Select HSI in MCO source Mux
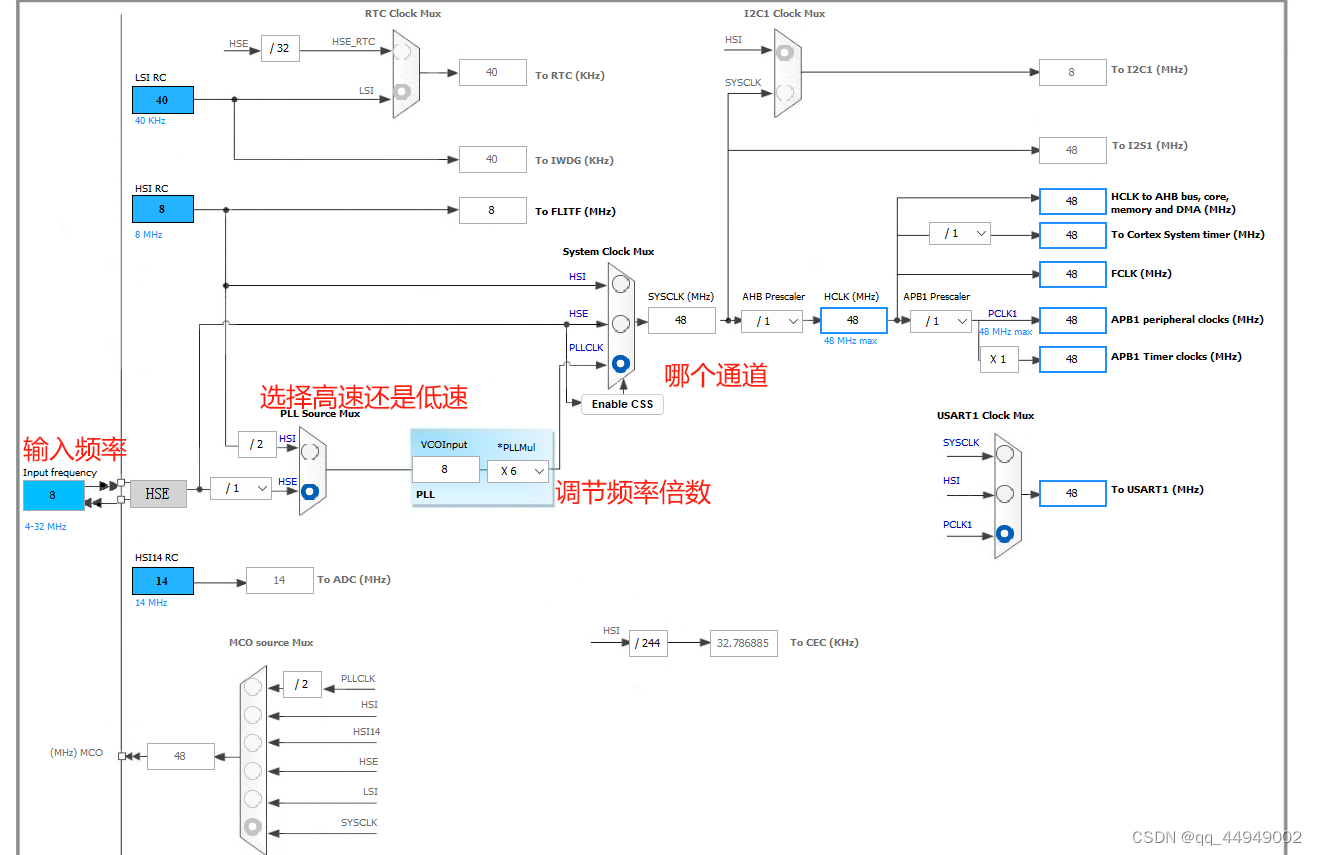The width and height of the screenshot is (1317, 855). click(x=253, y=714)
